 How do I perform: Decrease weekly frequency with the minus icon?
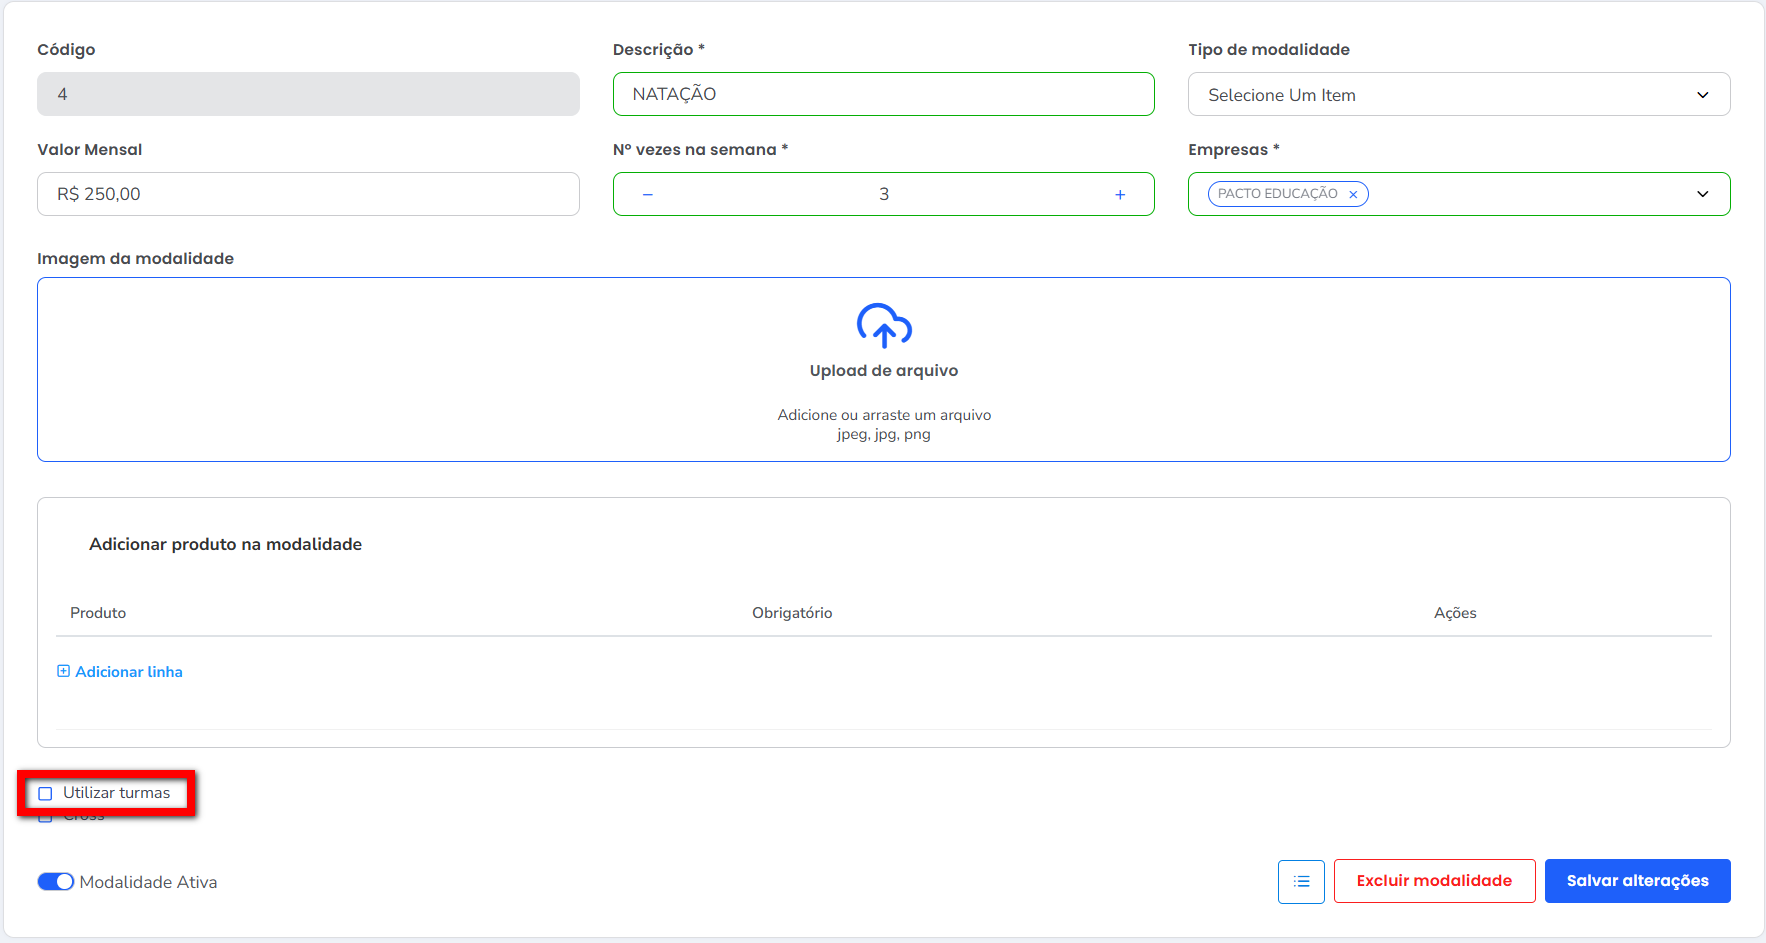[x=648, y=194]
